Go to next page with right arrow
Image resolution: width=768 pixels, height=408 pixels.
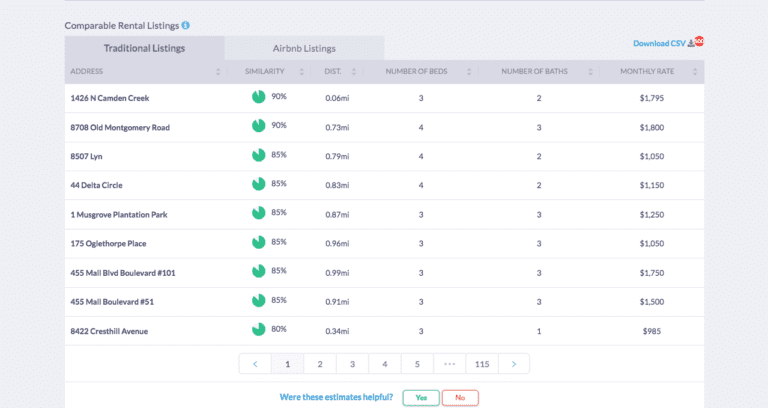[514, 364]
